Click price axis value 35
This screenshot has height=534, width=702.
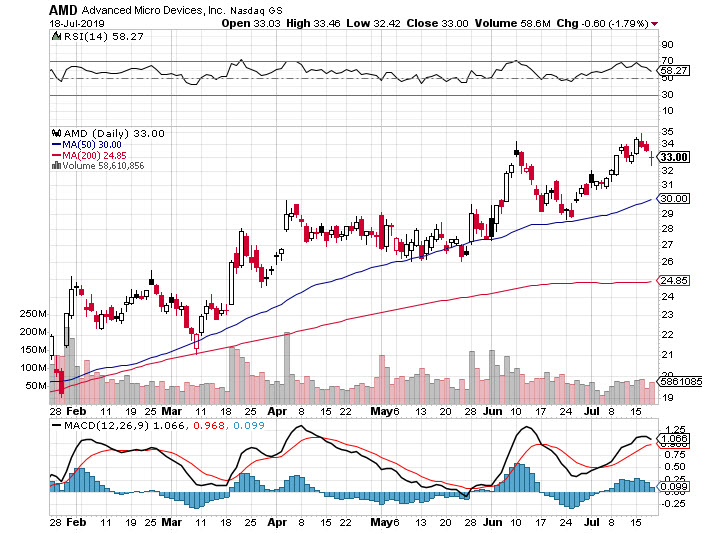(x=667, y=132)
